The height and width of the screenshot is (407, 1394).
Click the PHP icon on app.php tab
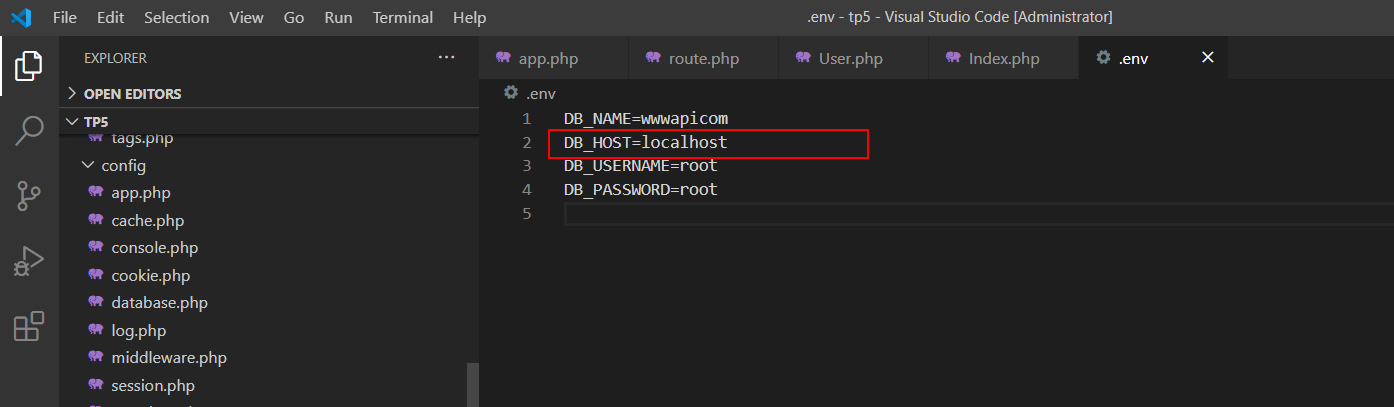[504, 58]
